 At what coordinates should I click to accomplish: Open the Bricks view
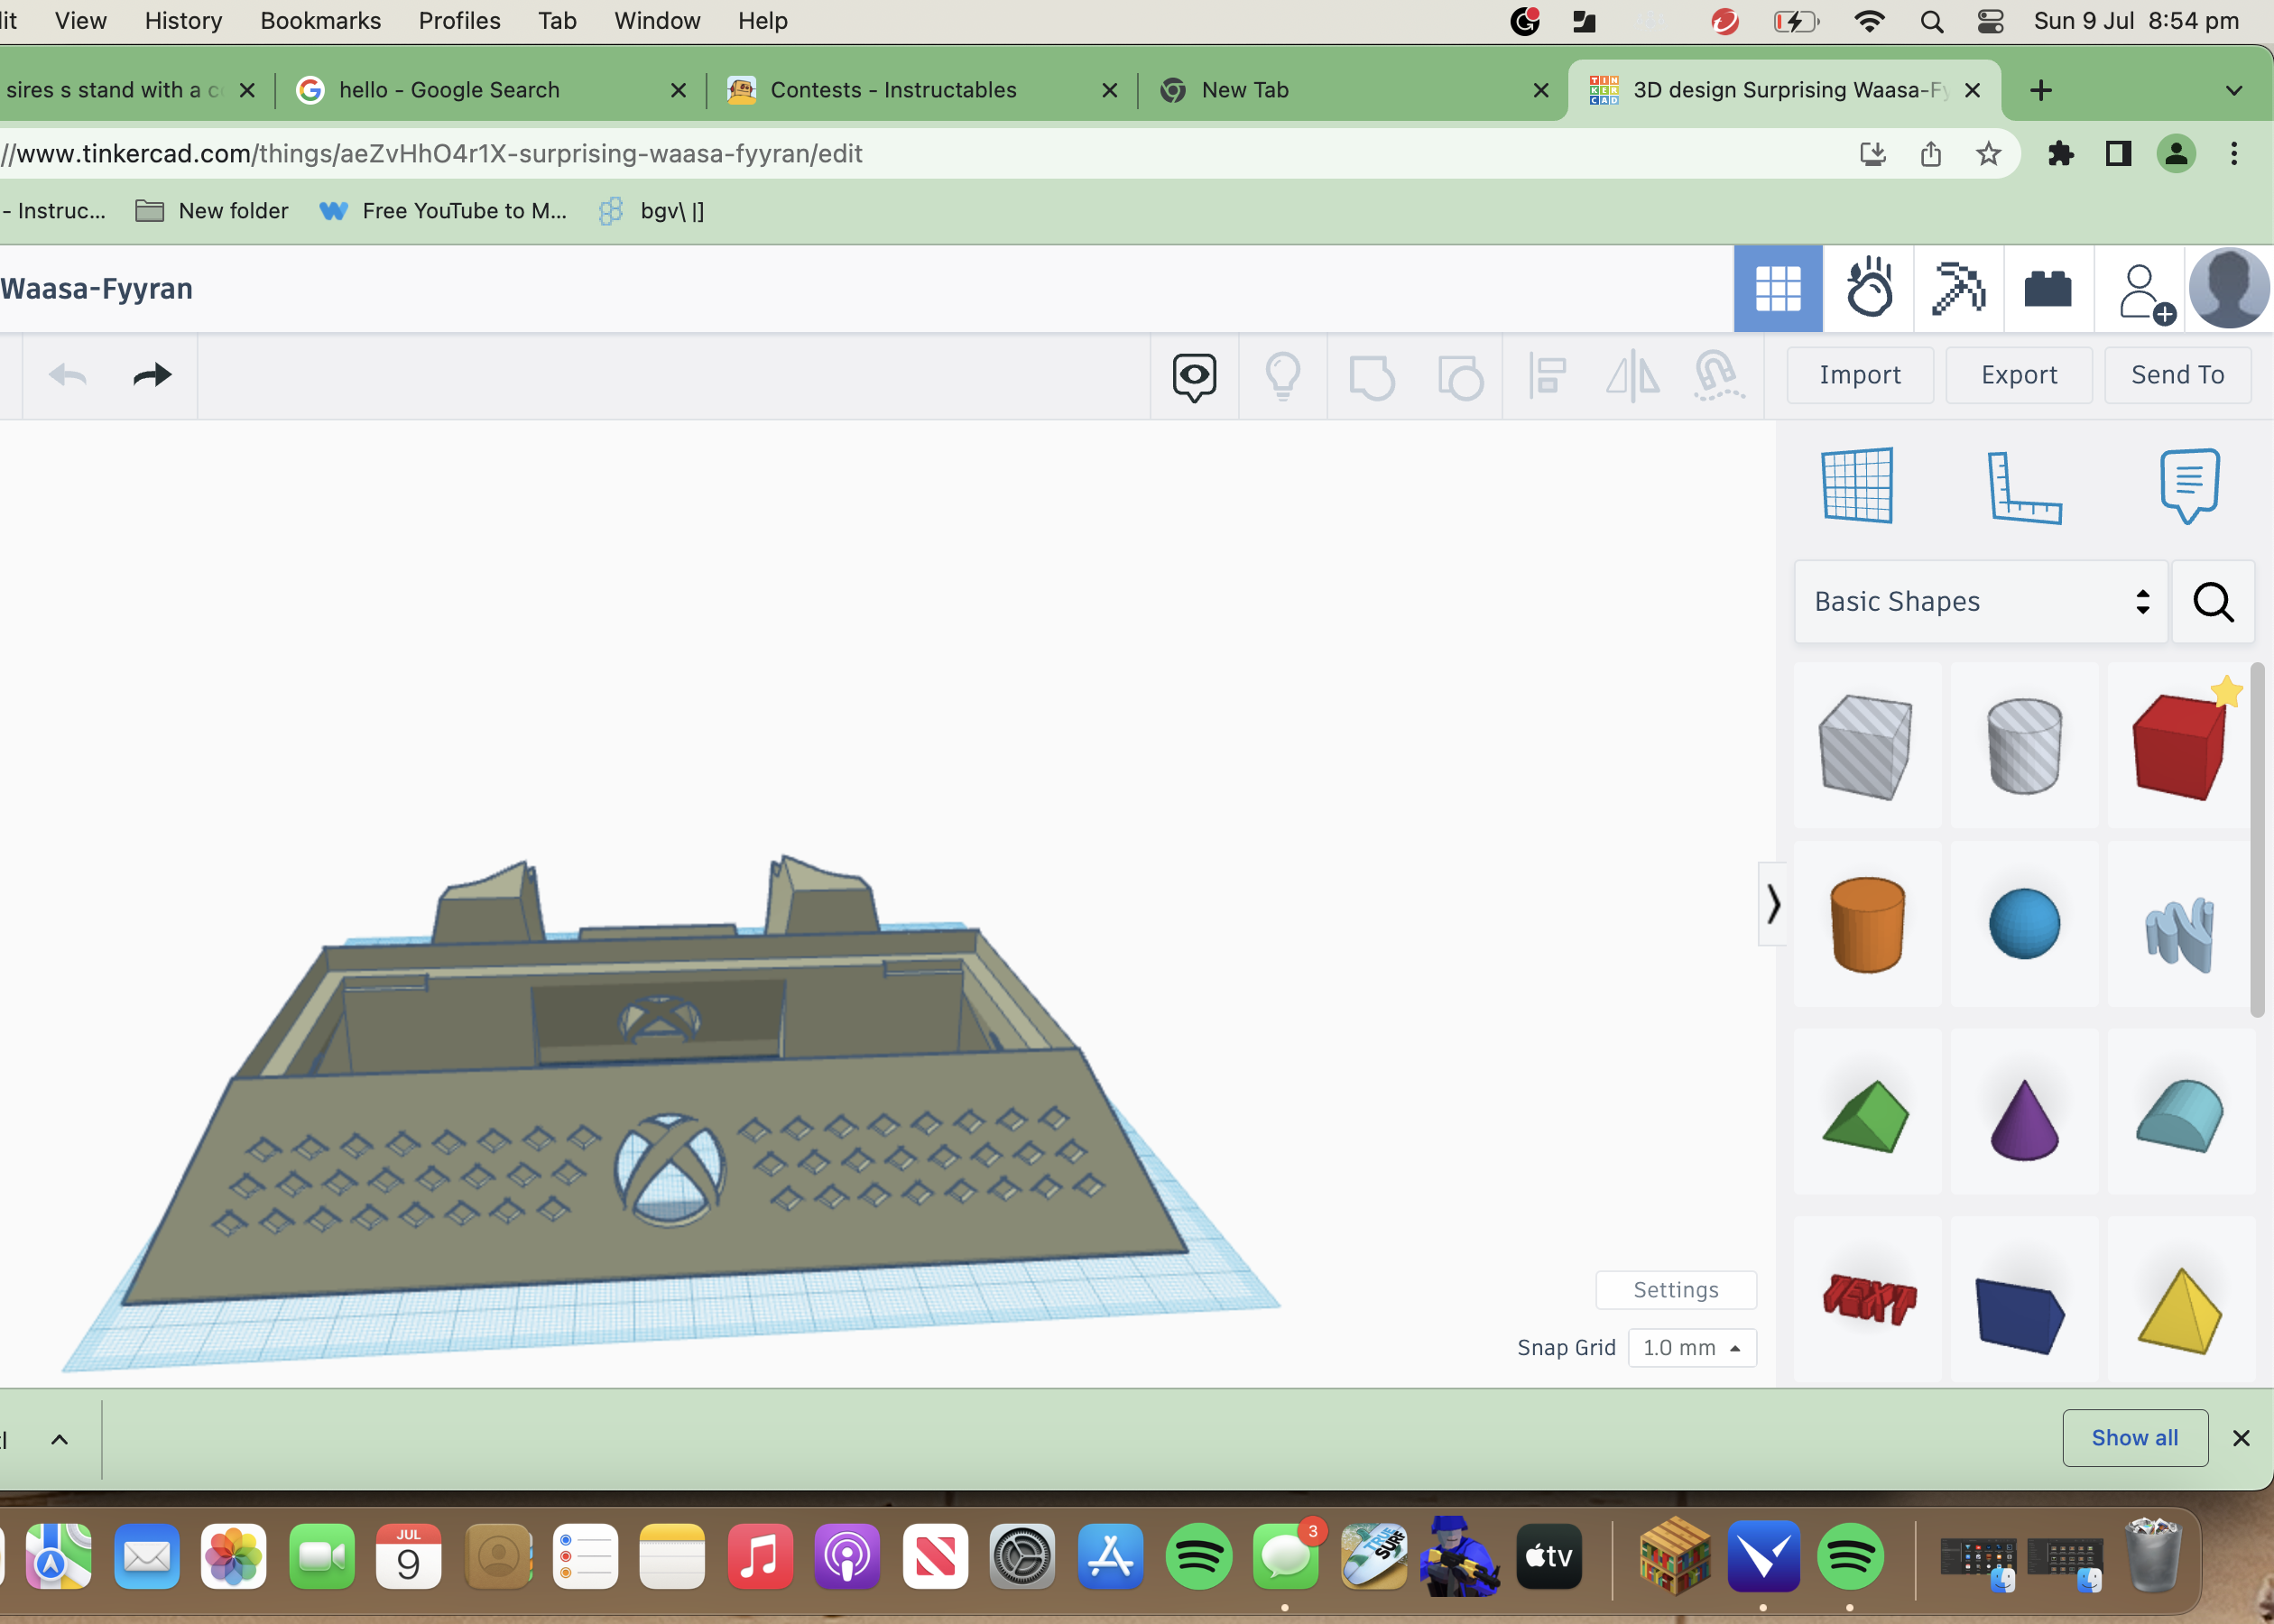[x=2047, y=289]
